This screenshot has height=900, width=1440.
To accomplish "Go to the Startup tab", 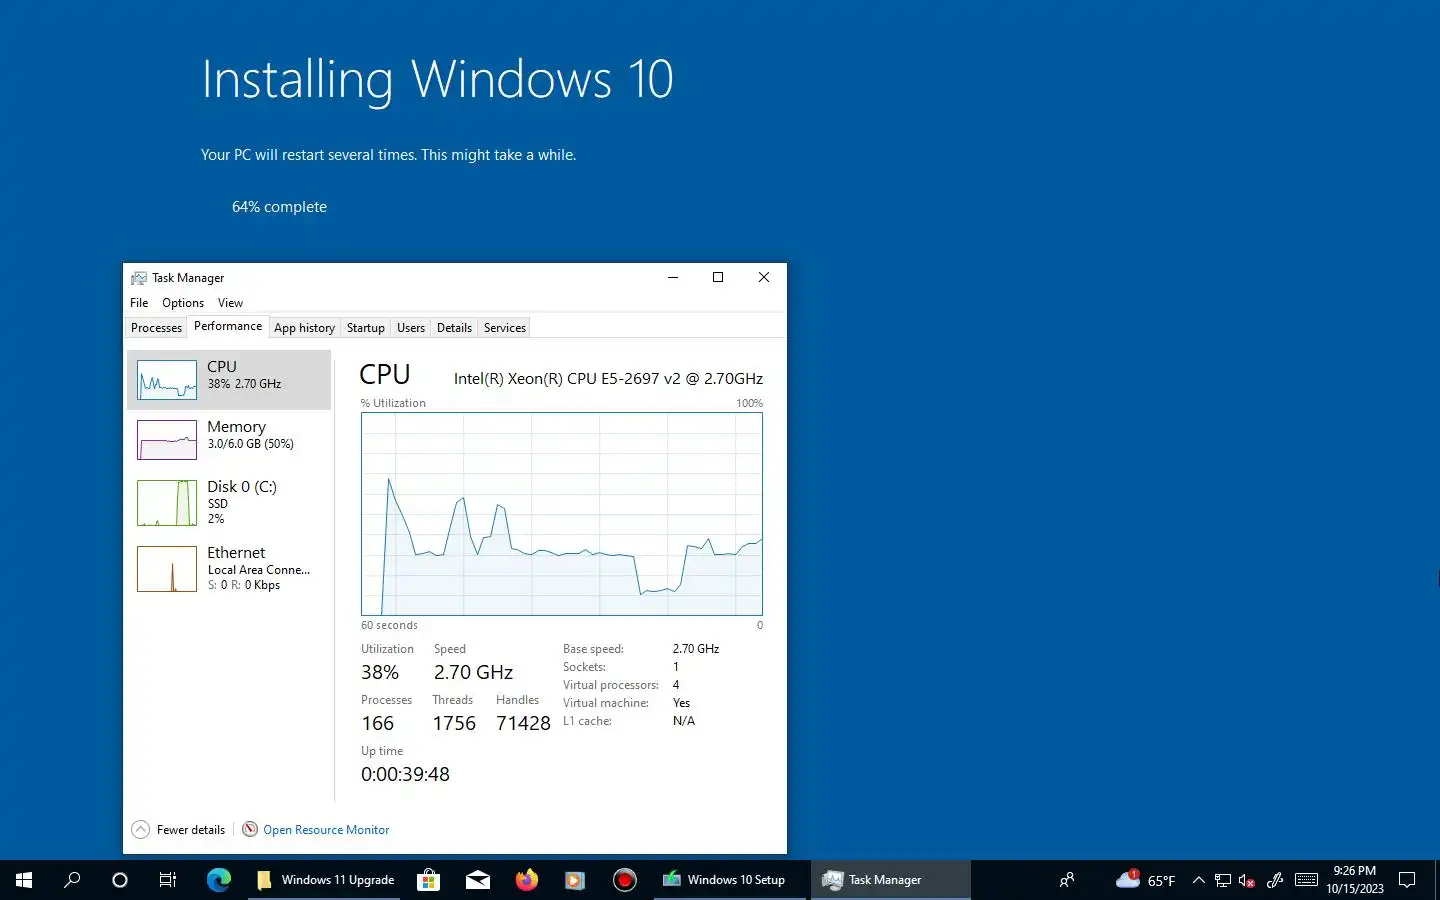I will pos(365,328).
